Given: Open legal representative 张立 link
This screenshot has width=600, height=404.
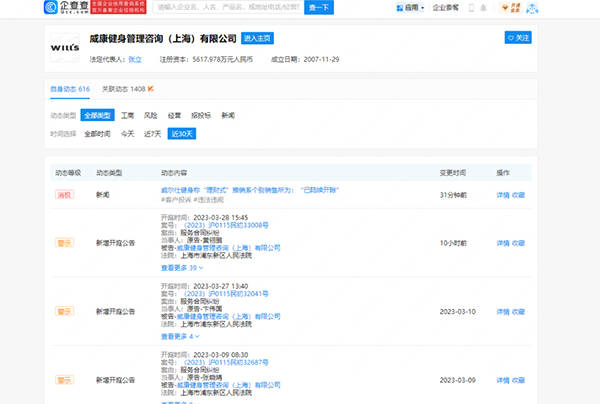Looking at the screenshot, I should point(135,59).
